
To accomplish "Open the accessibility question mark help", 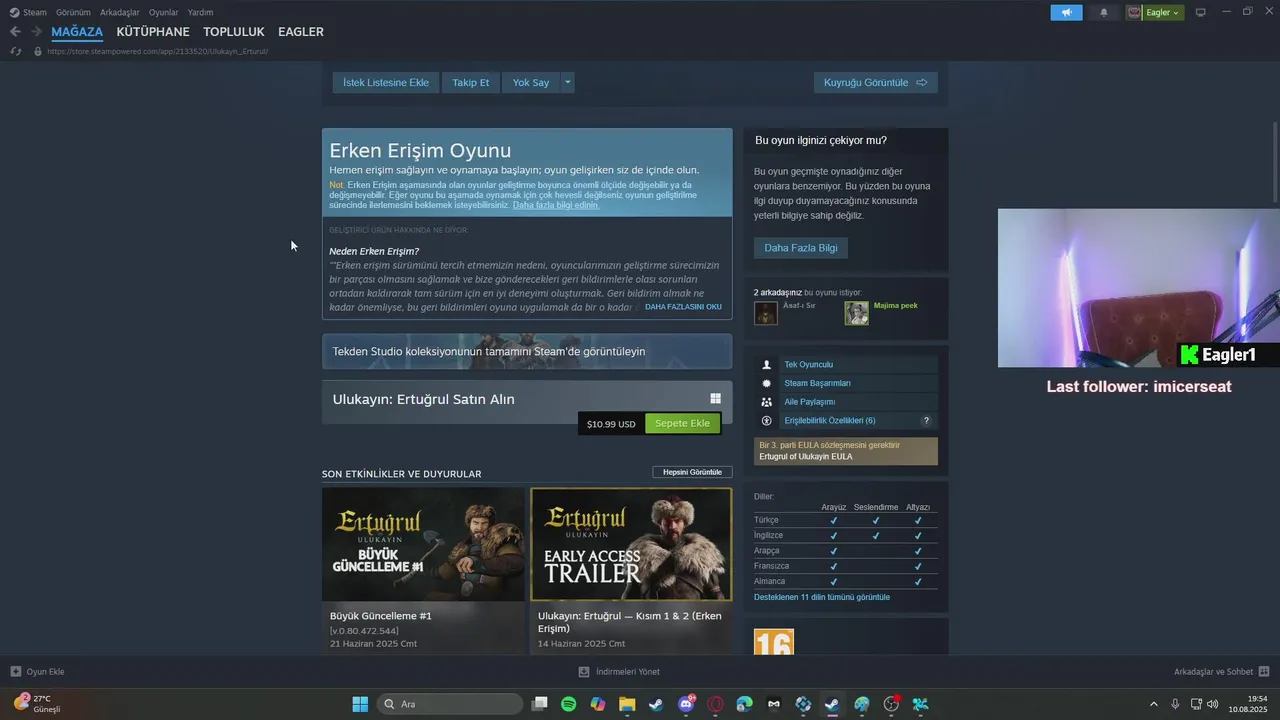I will [926, 421].
